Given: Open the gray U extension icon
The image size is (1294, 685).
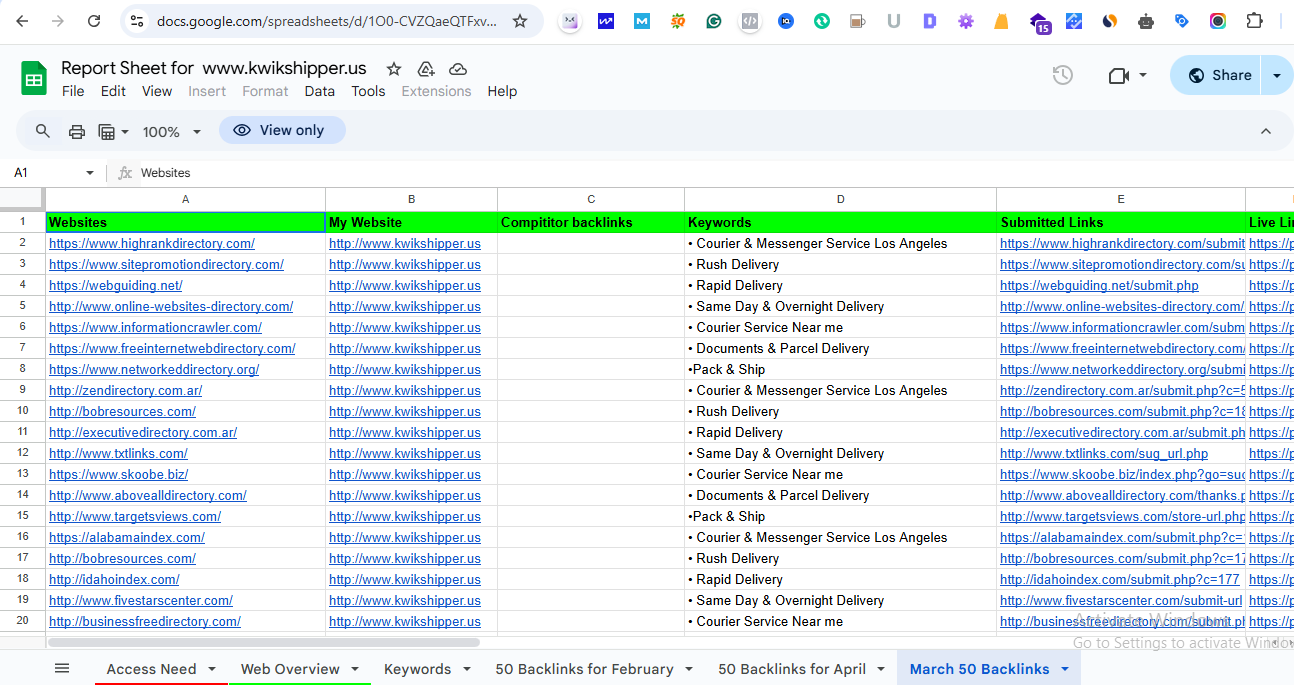Looking at the screenshot, I should tap(894, 20).
